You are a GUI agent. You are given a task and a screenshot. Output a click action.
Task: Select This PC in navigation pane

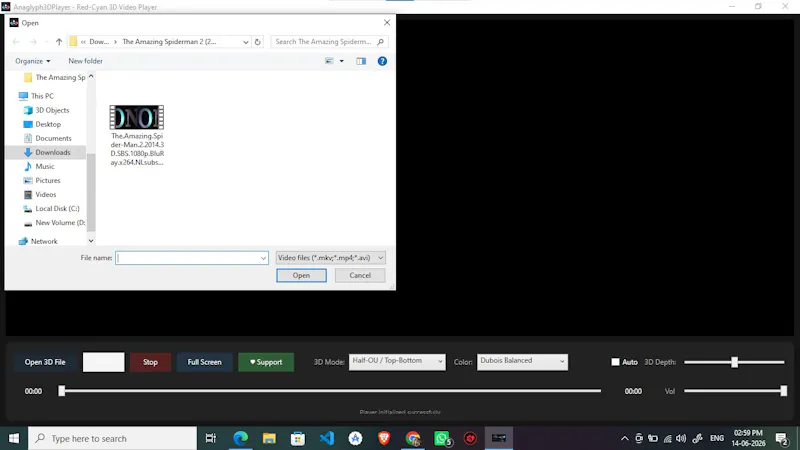[36, 96]
